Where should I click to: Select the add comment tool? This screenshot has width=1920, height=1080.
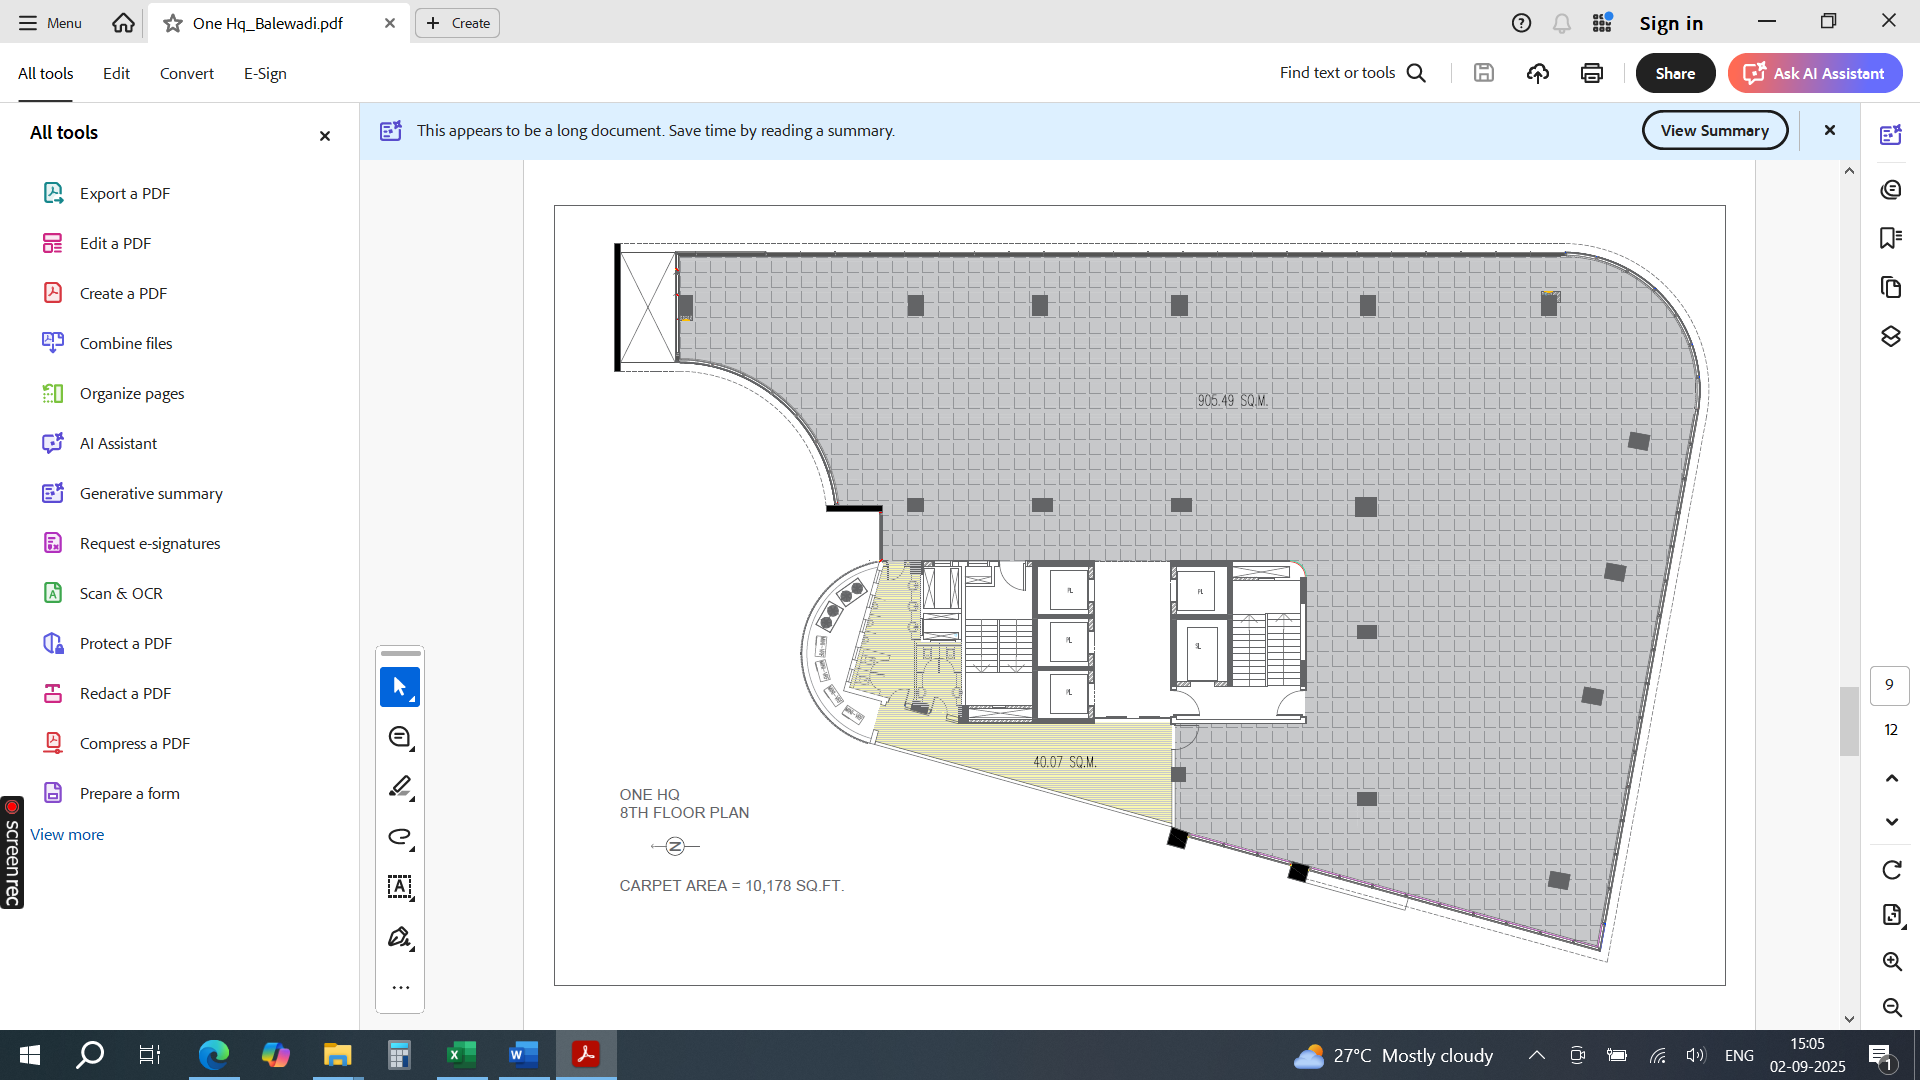point(399,738)
